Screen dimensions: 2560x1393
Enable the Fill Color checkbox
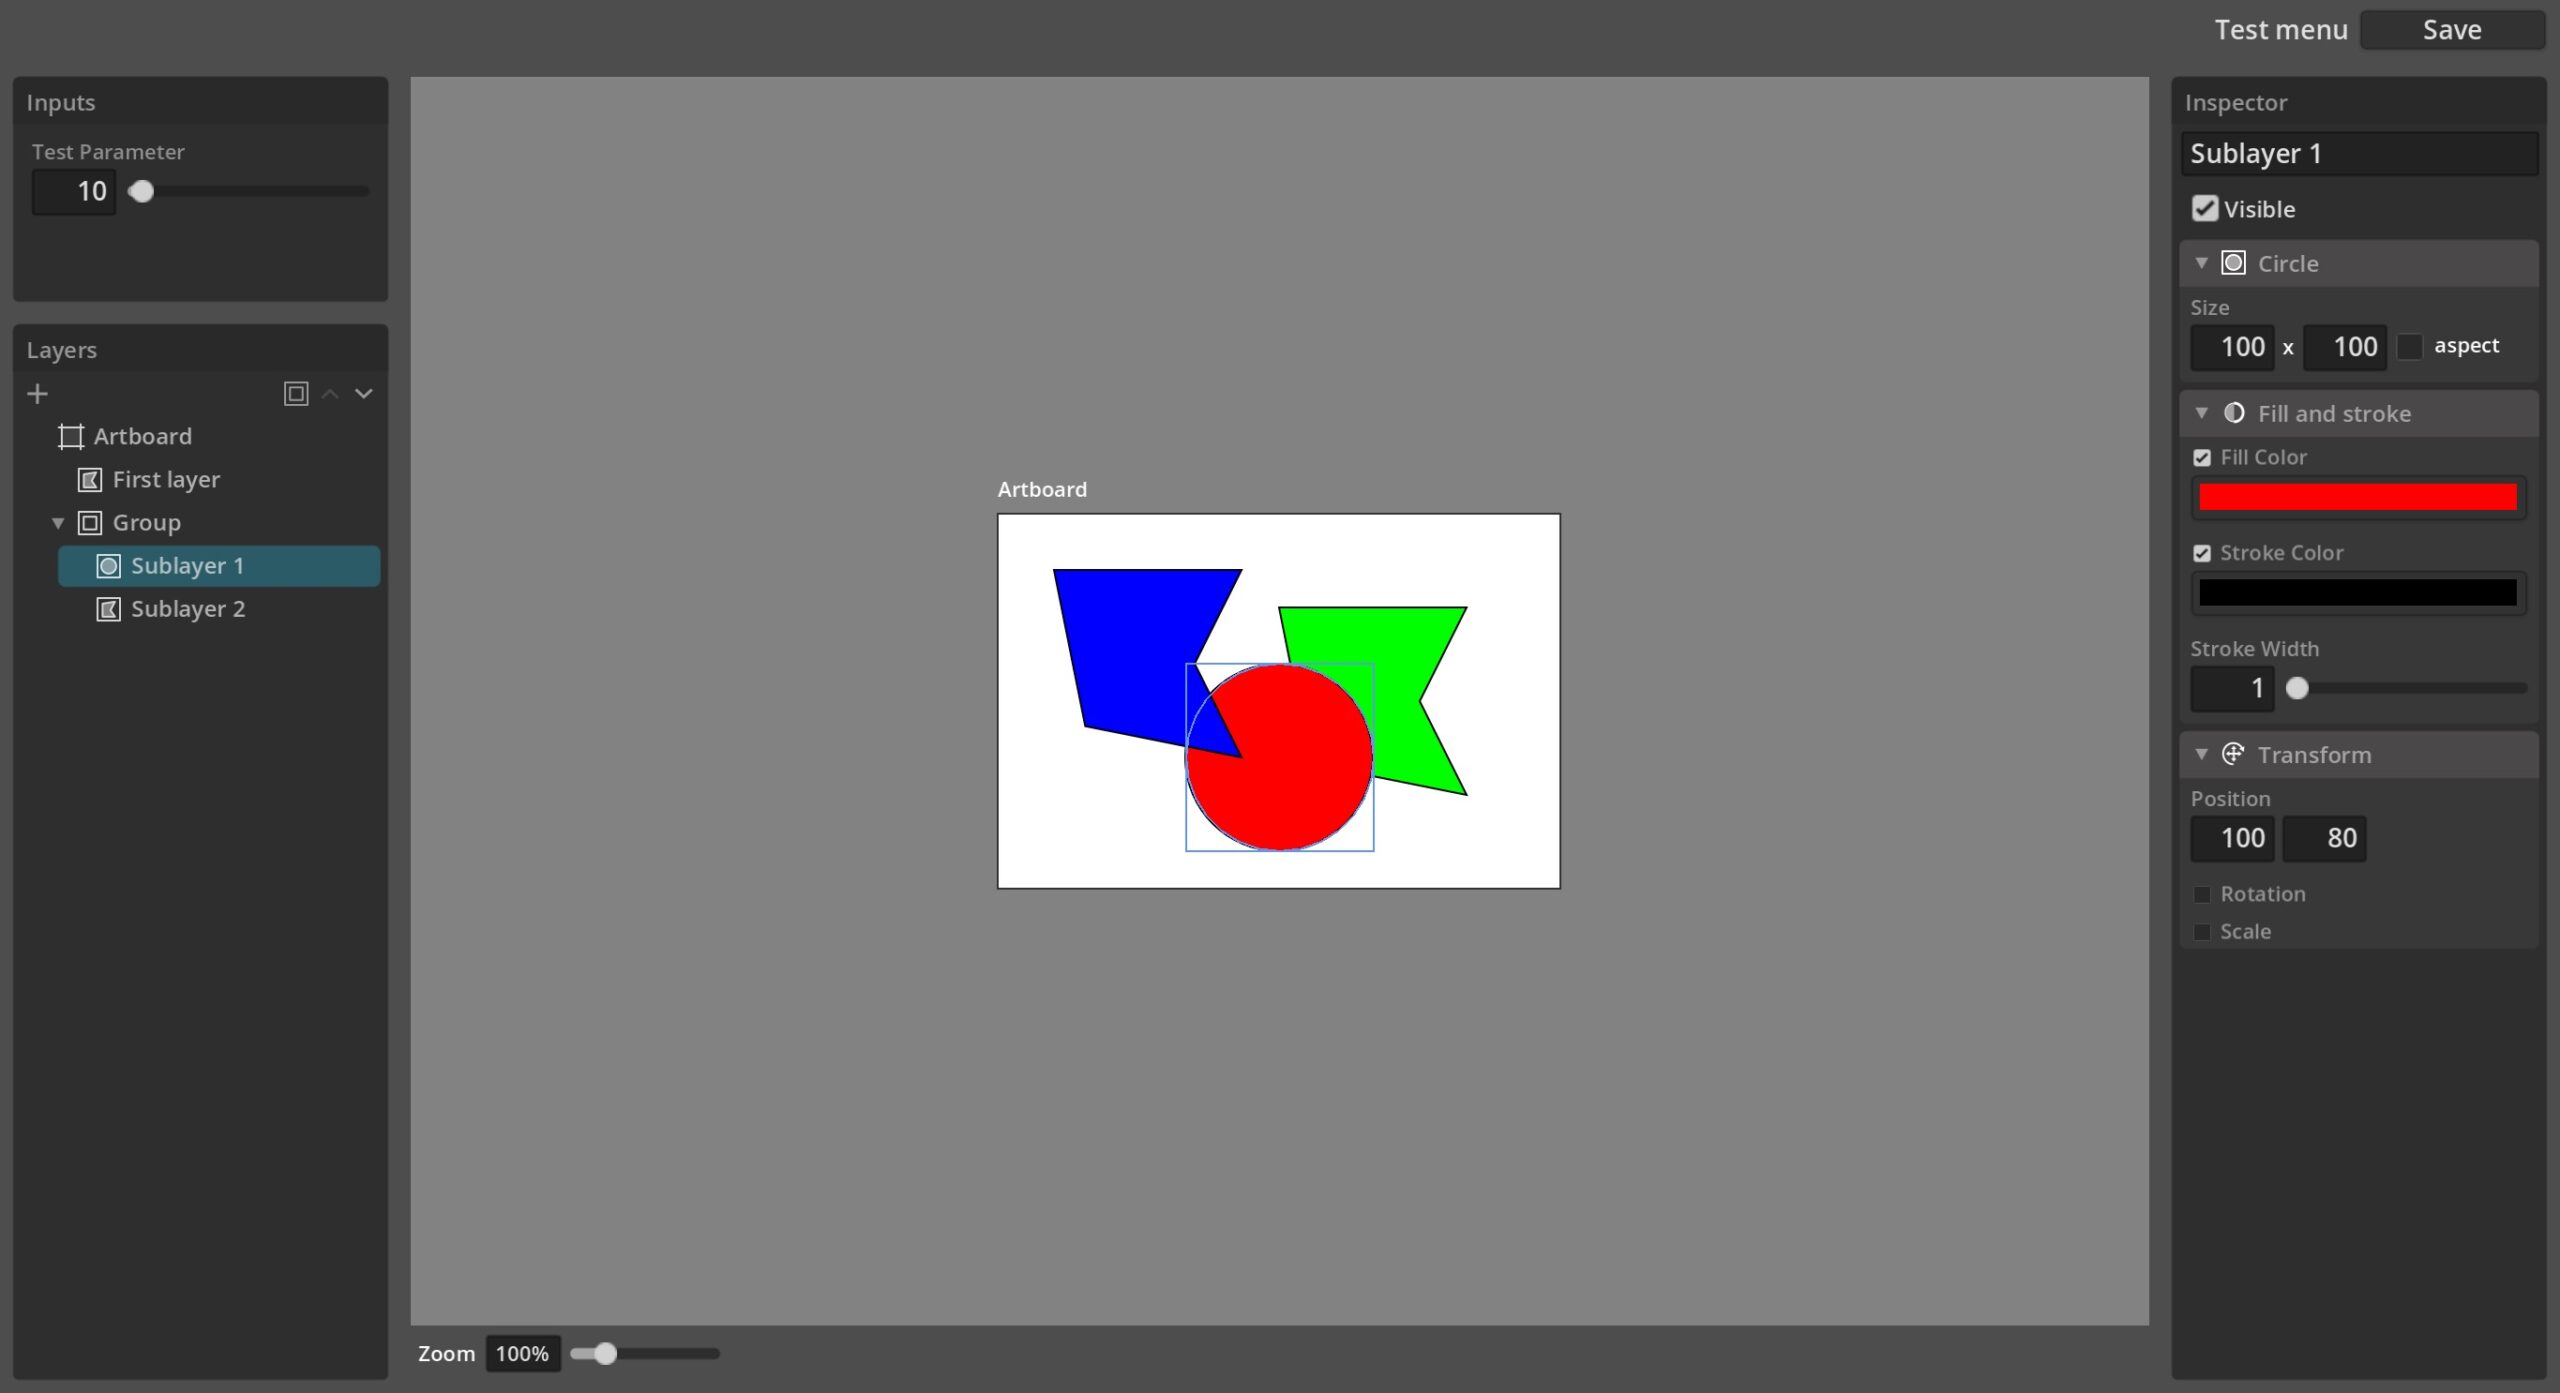pyautogui.click(x=2202, y=456)
